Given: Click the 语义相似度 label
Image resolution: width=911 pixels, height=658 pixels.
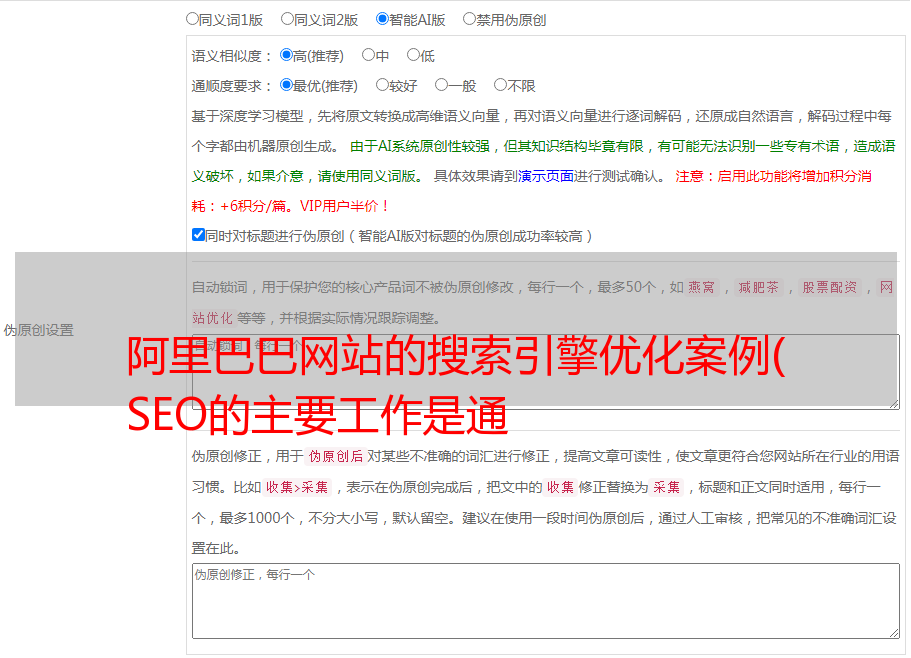Looking at the screenshot, I should pos(232,56).
